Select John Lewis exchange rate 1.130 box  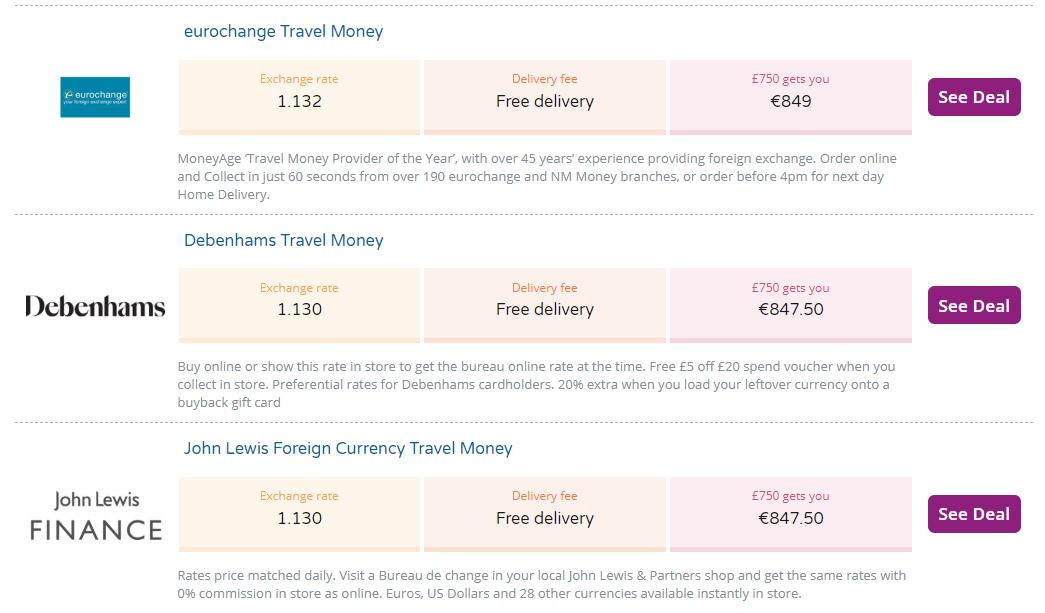(299, 513)
